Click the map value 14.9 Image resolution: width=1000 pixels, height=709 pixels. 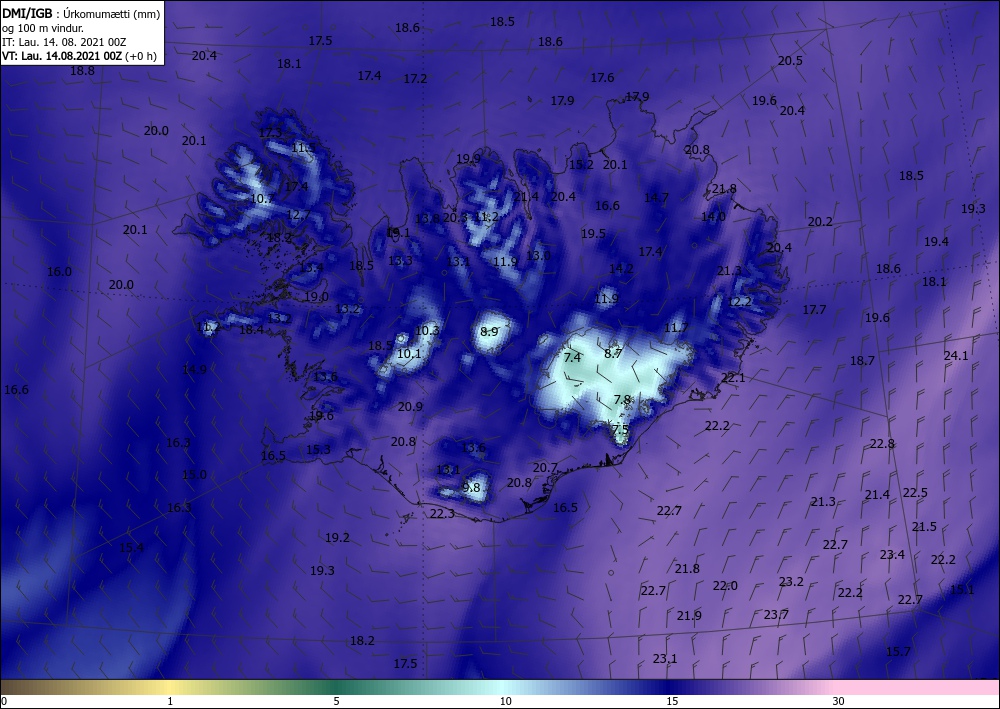195,370
